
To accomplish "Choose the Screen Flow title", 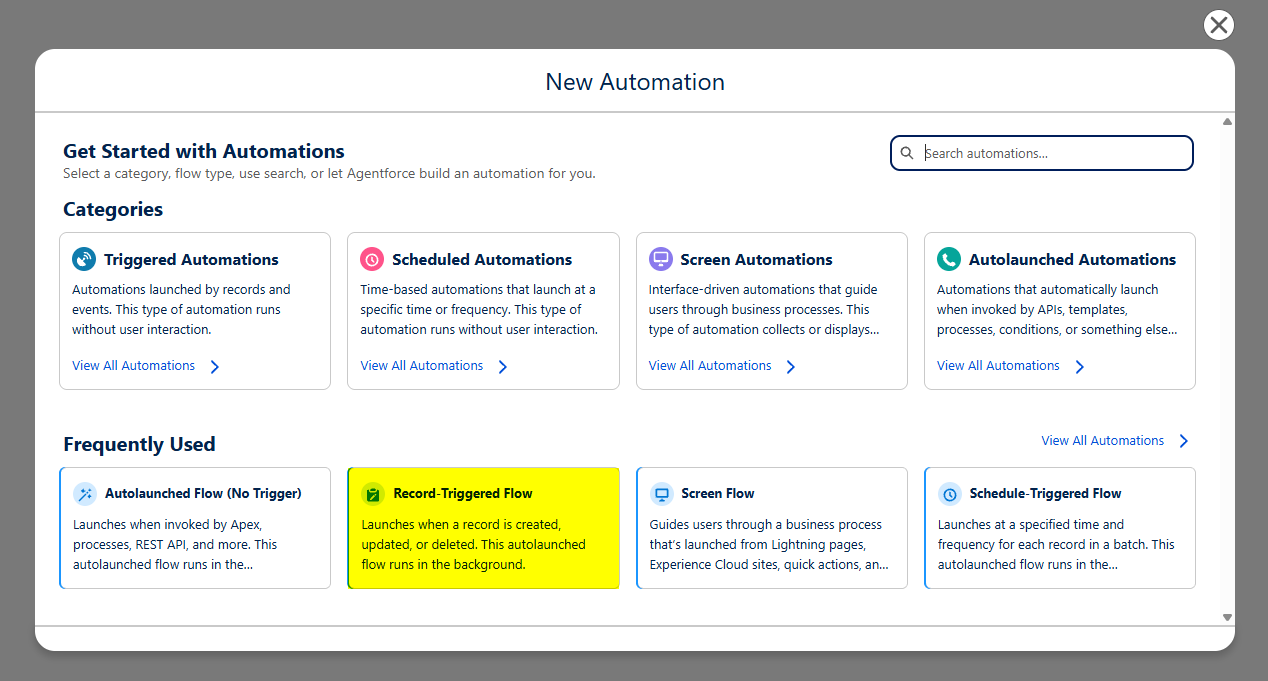I will pyautogui.click(x=718, y=493).
